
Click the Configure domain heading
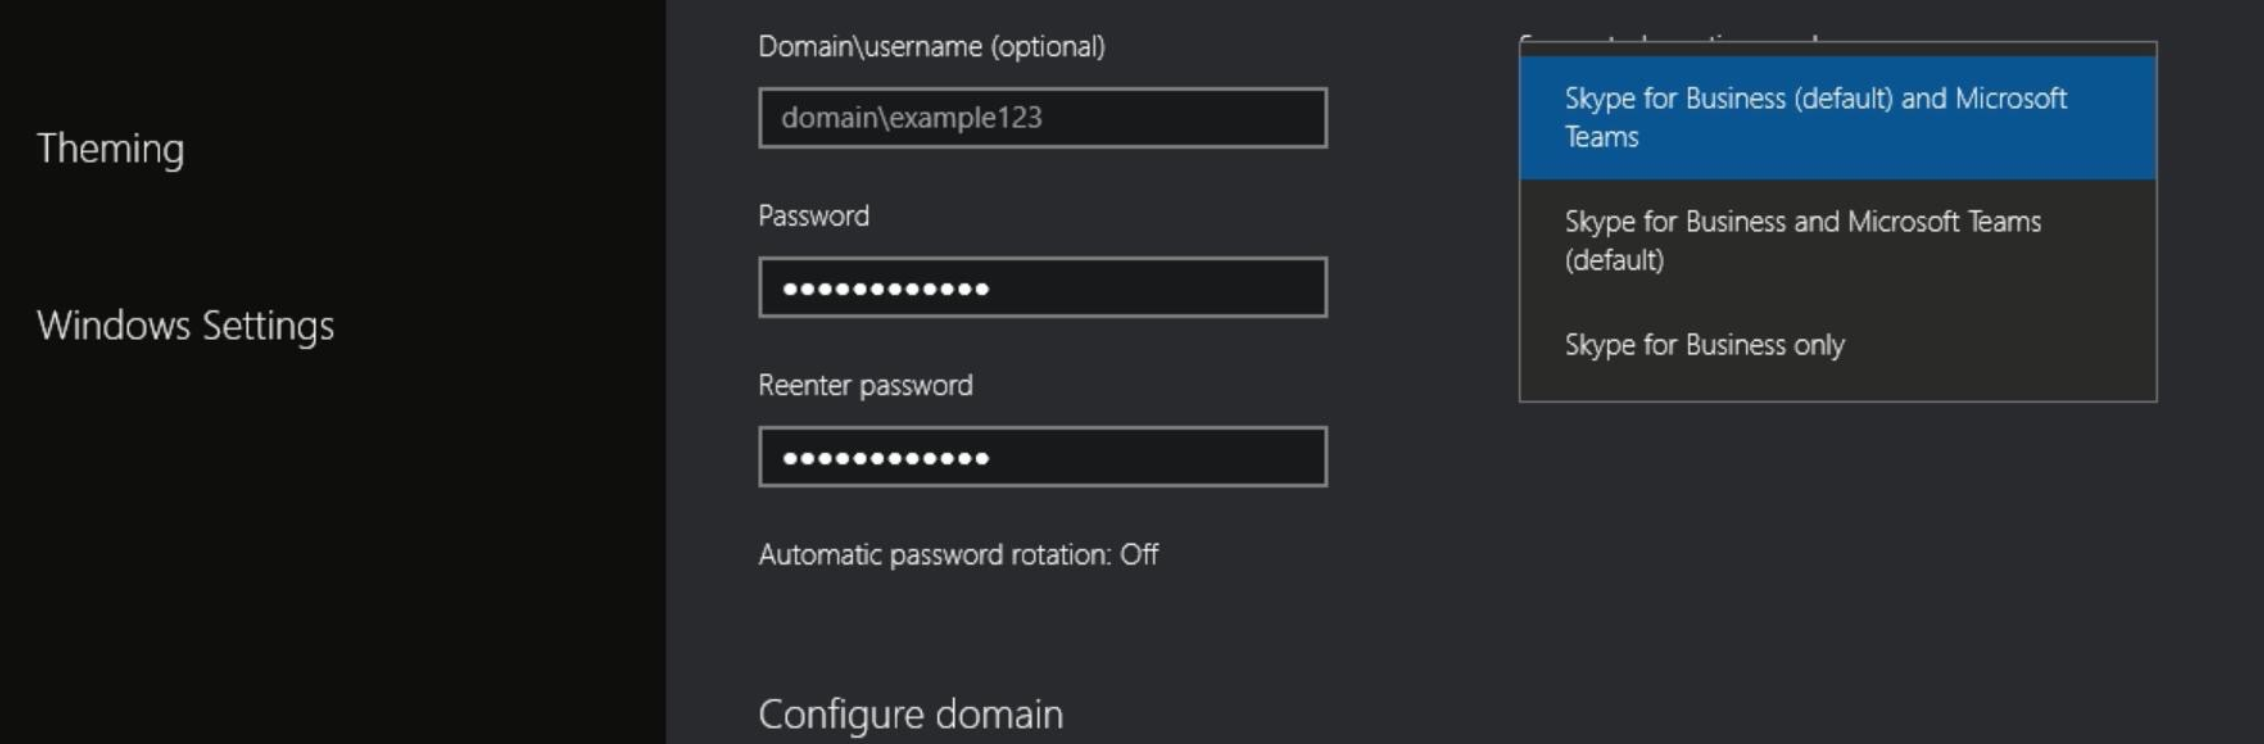click(910, 715)
